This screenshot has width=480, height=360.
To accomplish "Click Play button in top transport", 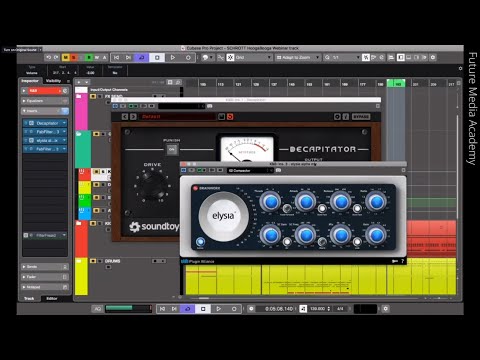I will [x=173, y=58].
